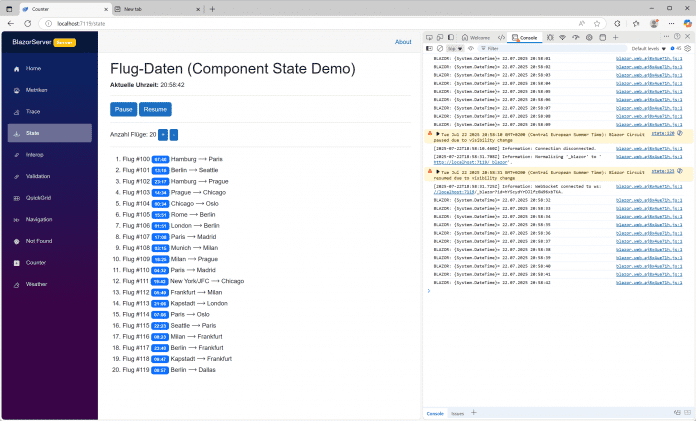This screenshot has width=696, height=421.
Task: Click Flug #100 Hamburg to Paris row
Action: click(x=173, y=159)
